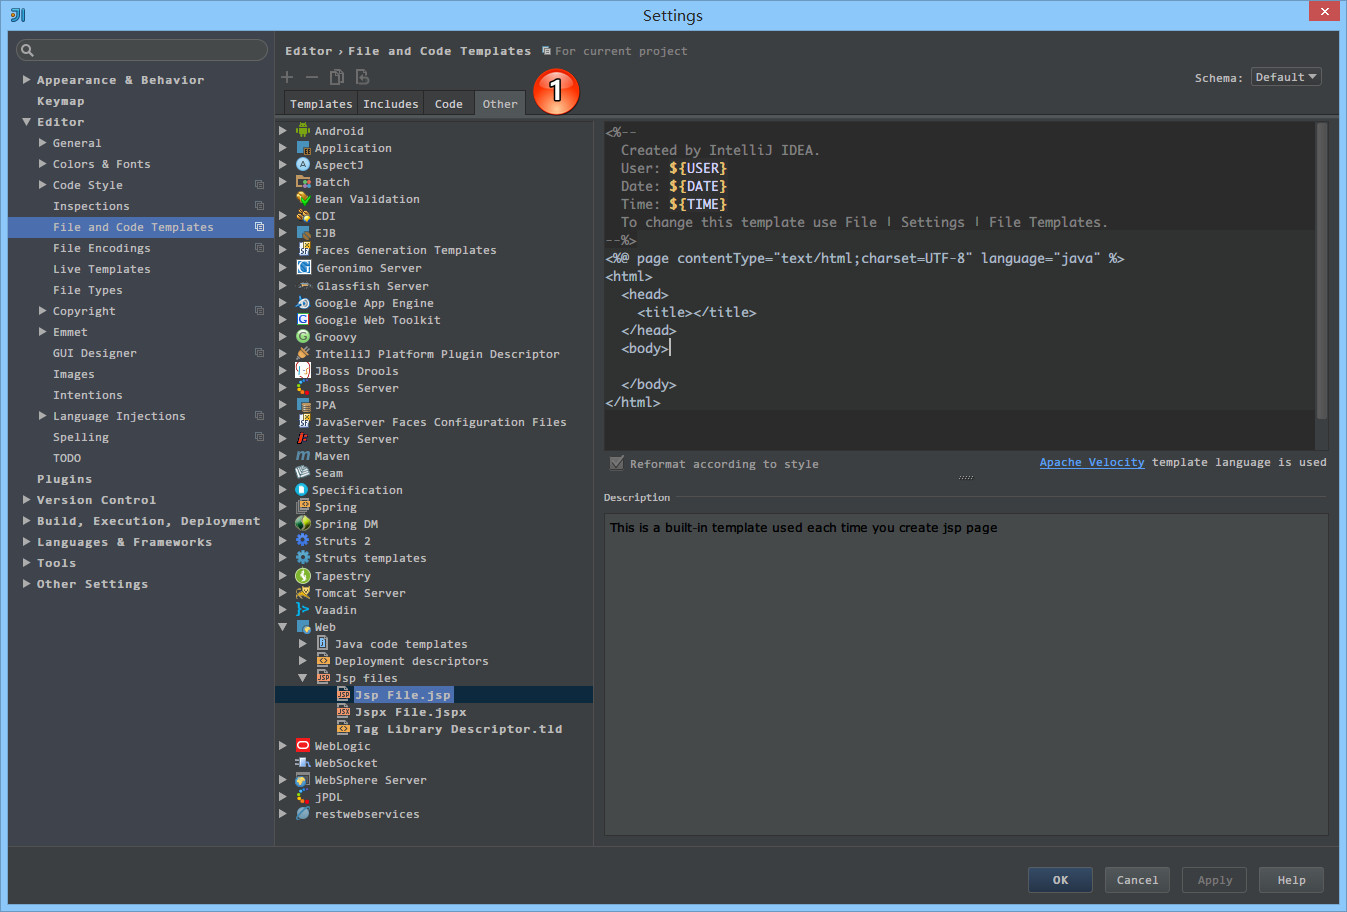Image resolution: width=1347 pixels, height=912 pixels.
Task: Click the Groovy icon in template list
Action: [303, 337]
